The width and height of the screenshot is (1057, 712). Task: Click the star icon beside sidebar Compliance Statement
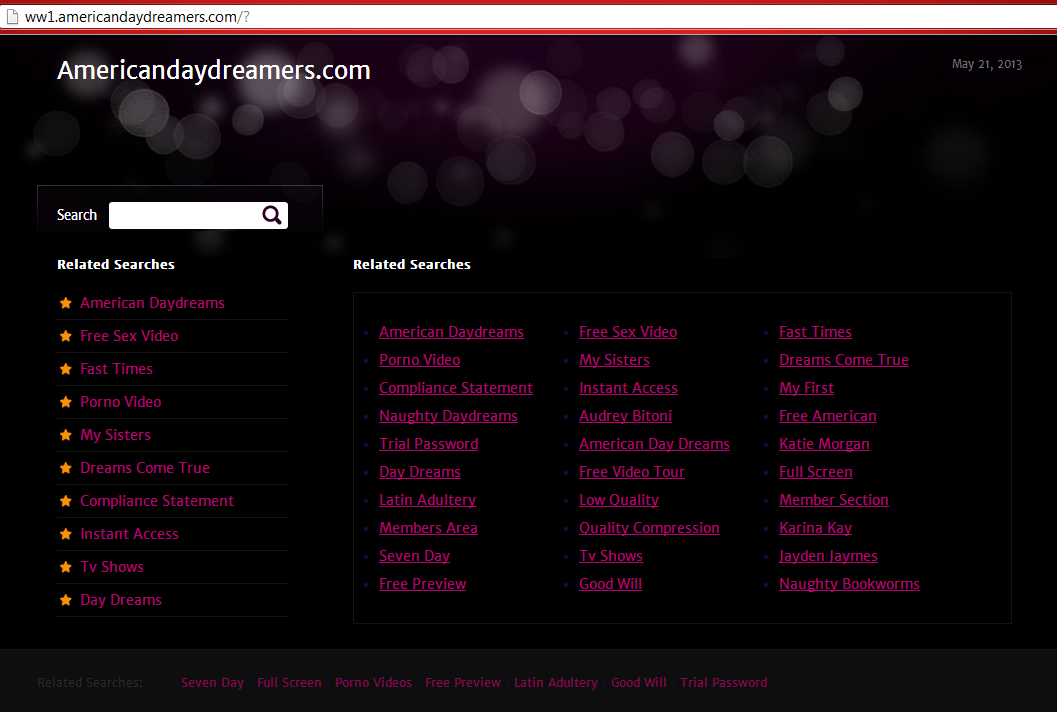[x=65, y=501]
